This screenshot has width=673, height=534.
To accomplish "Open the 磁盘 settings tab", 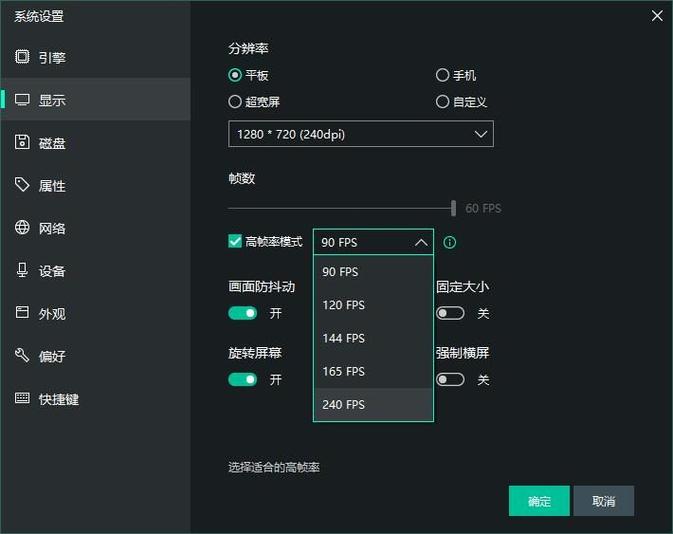I will coord(96,142).
